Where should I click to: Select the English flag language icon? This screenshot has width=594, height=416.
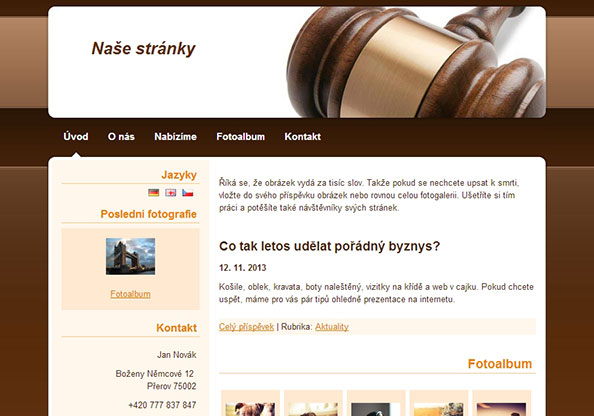coord(170,193)
